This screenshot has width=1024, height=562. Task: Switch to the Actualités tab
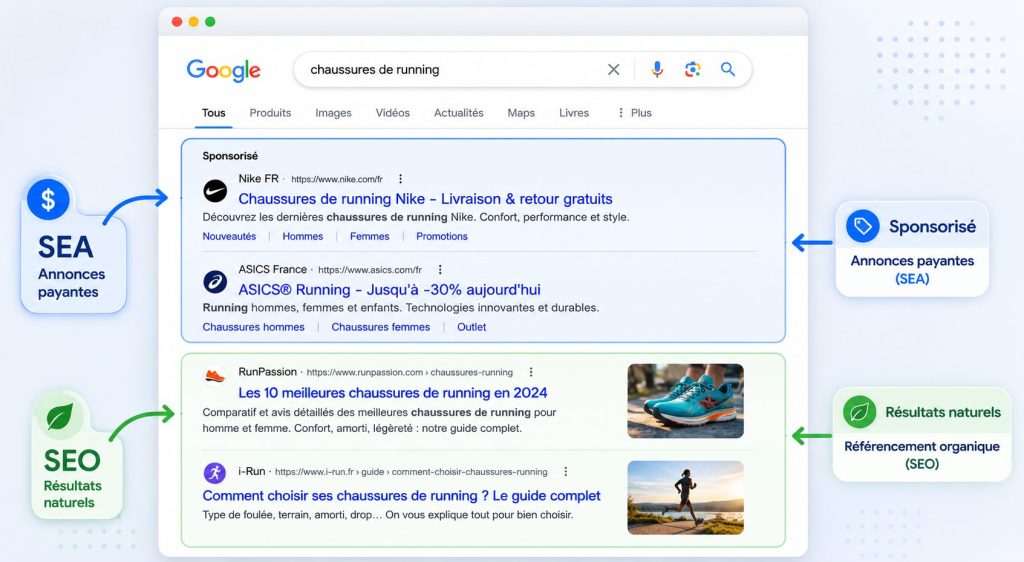459,113
